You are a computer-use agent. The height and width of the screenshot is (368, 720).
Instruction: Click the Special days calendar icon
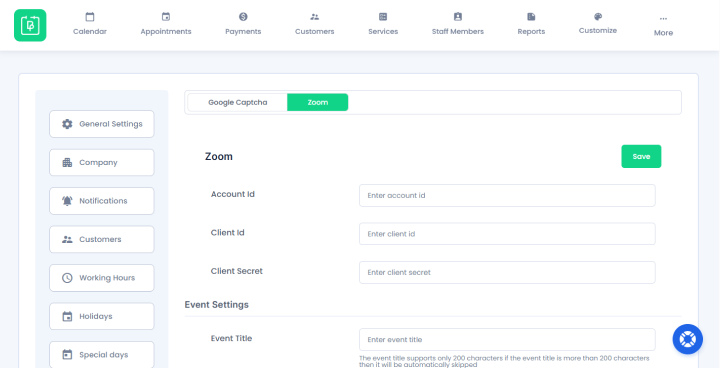[67, 355]
